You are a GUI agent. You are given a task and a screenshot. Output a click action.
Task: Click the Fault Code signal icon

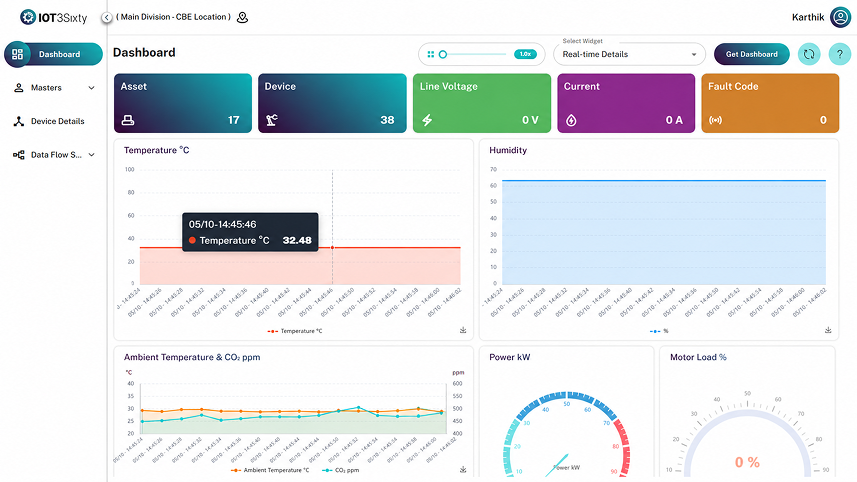715,120
